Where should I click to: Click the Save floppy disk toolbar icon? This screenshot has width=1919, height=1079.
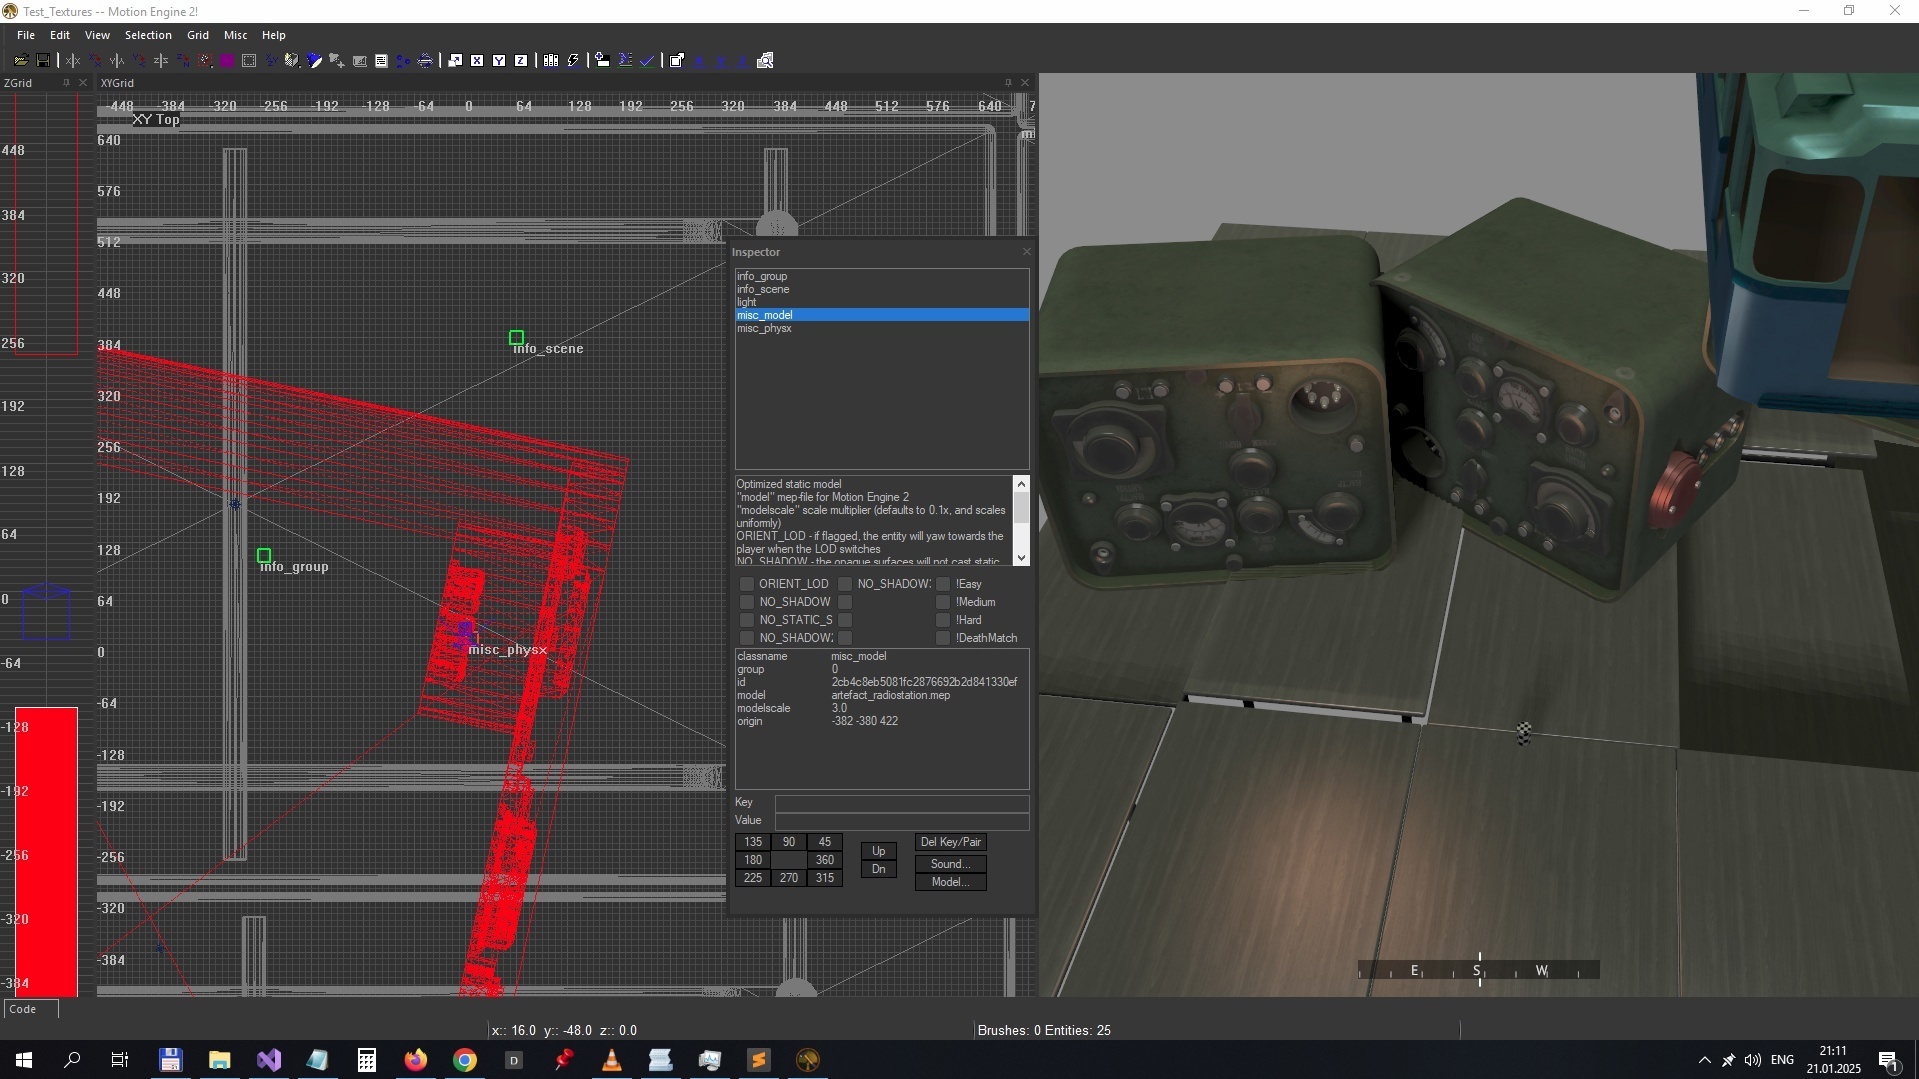(x=43, y=60)
